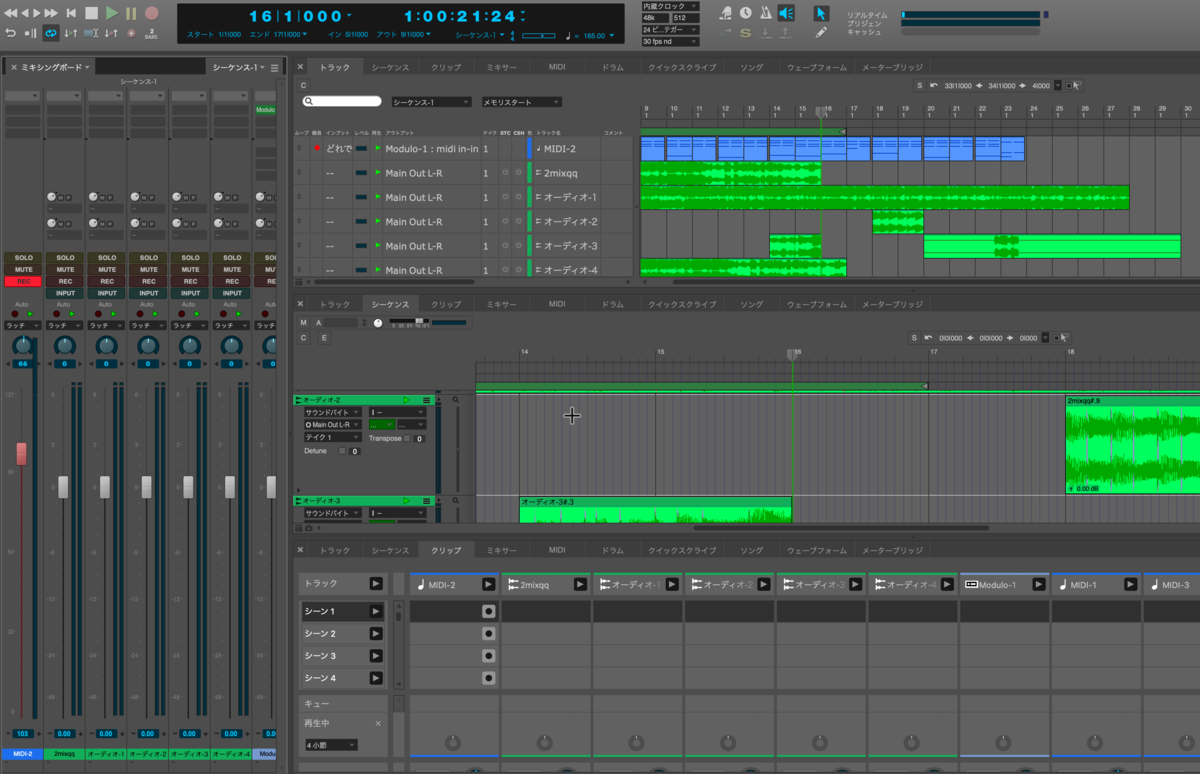Screen dimensions: 1200x774
Task: Open メーターブリッジ tab in bottom panel
Action: coord(892,550)
